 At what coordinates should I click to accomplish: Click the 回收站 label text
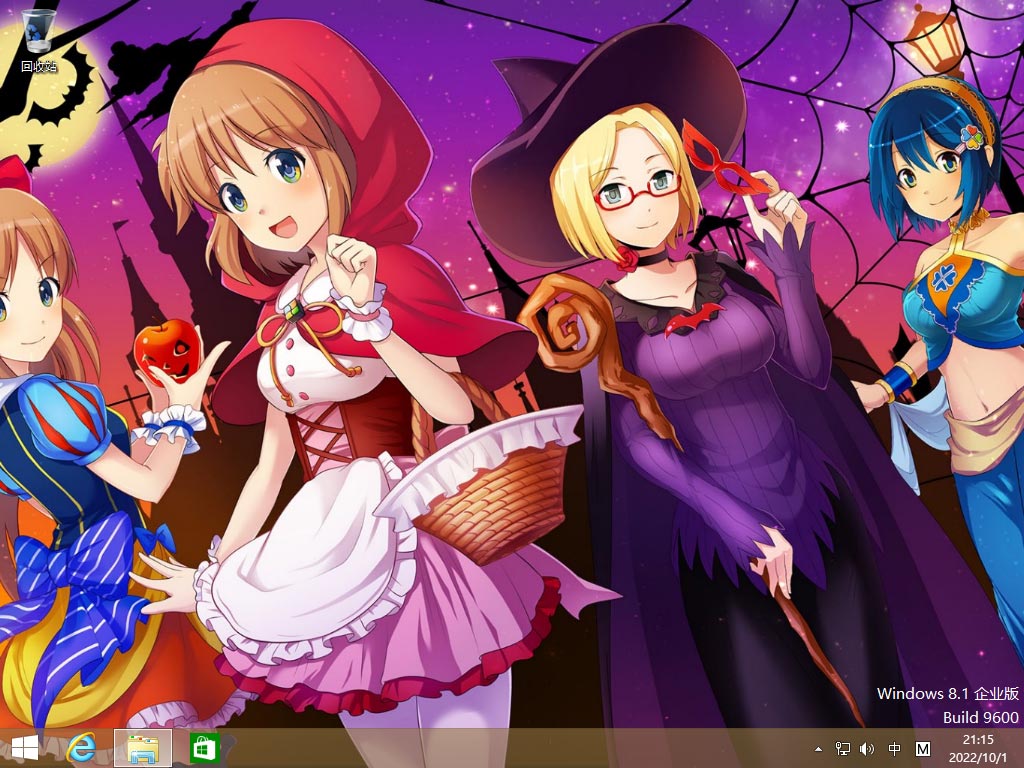pos(40,67)
